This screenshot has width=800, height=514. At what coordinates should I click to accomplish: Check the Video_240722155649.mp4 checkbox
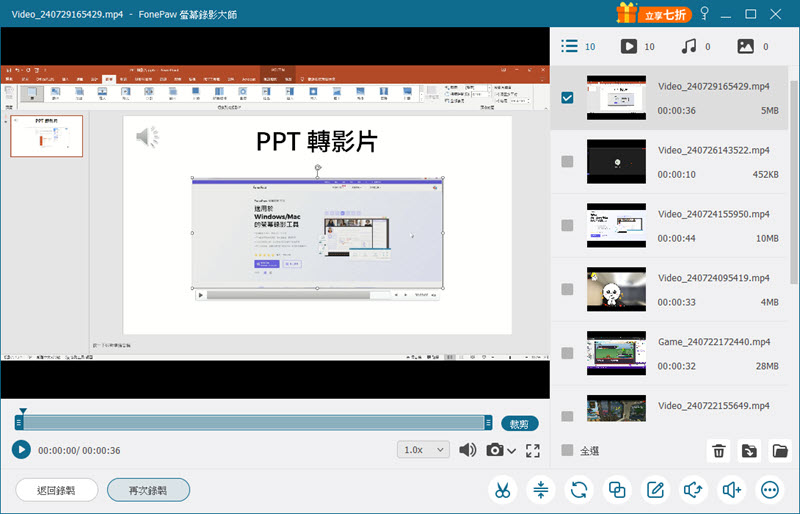(x=567, y=416)
